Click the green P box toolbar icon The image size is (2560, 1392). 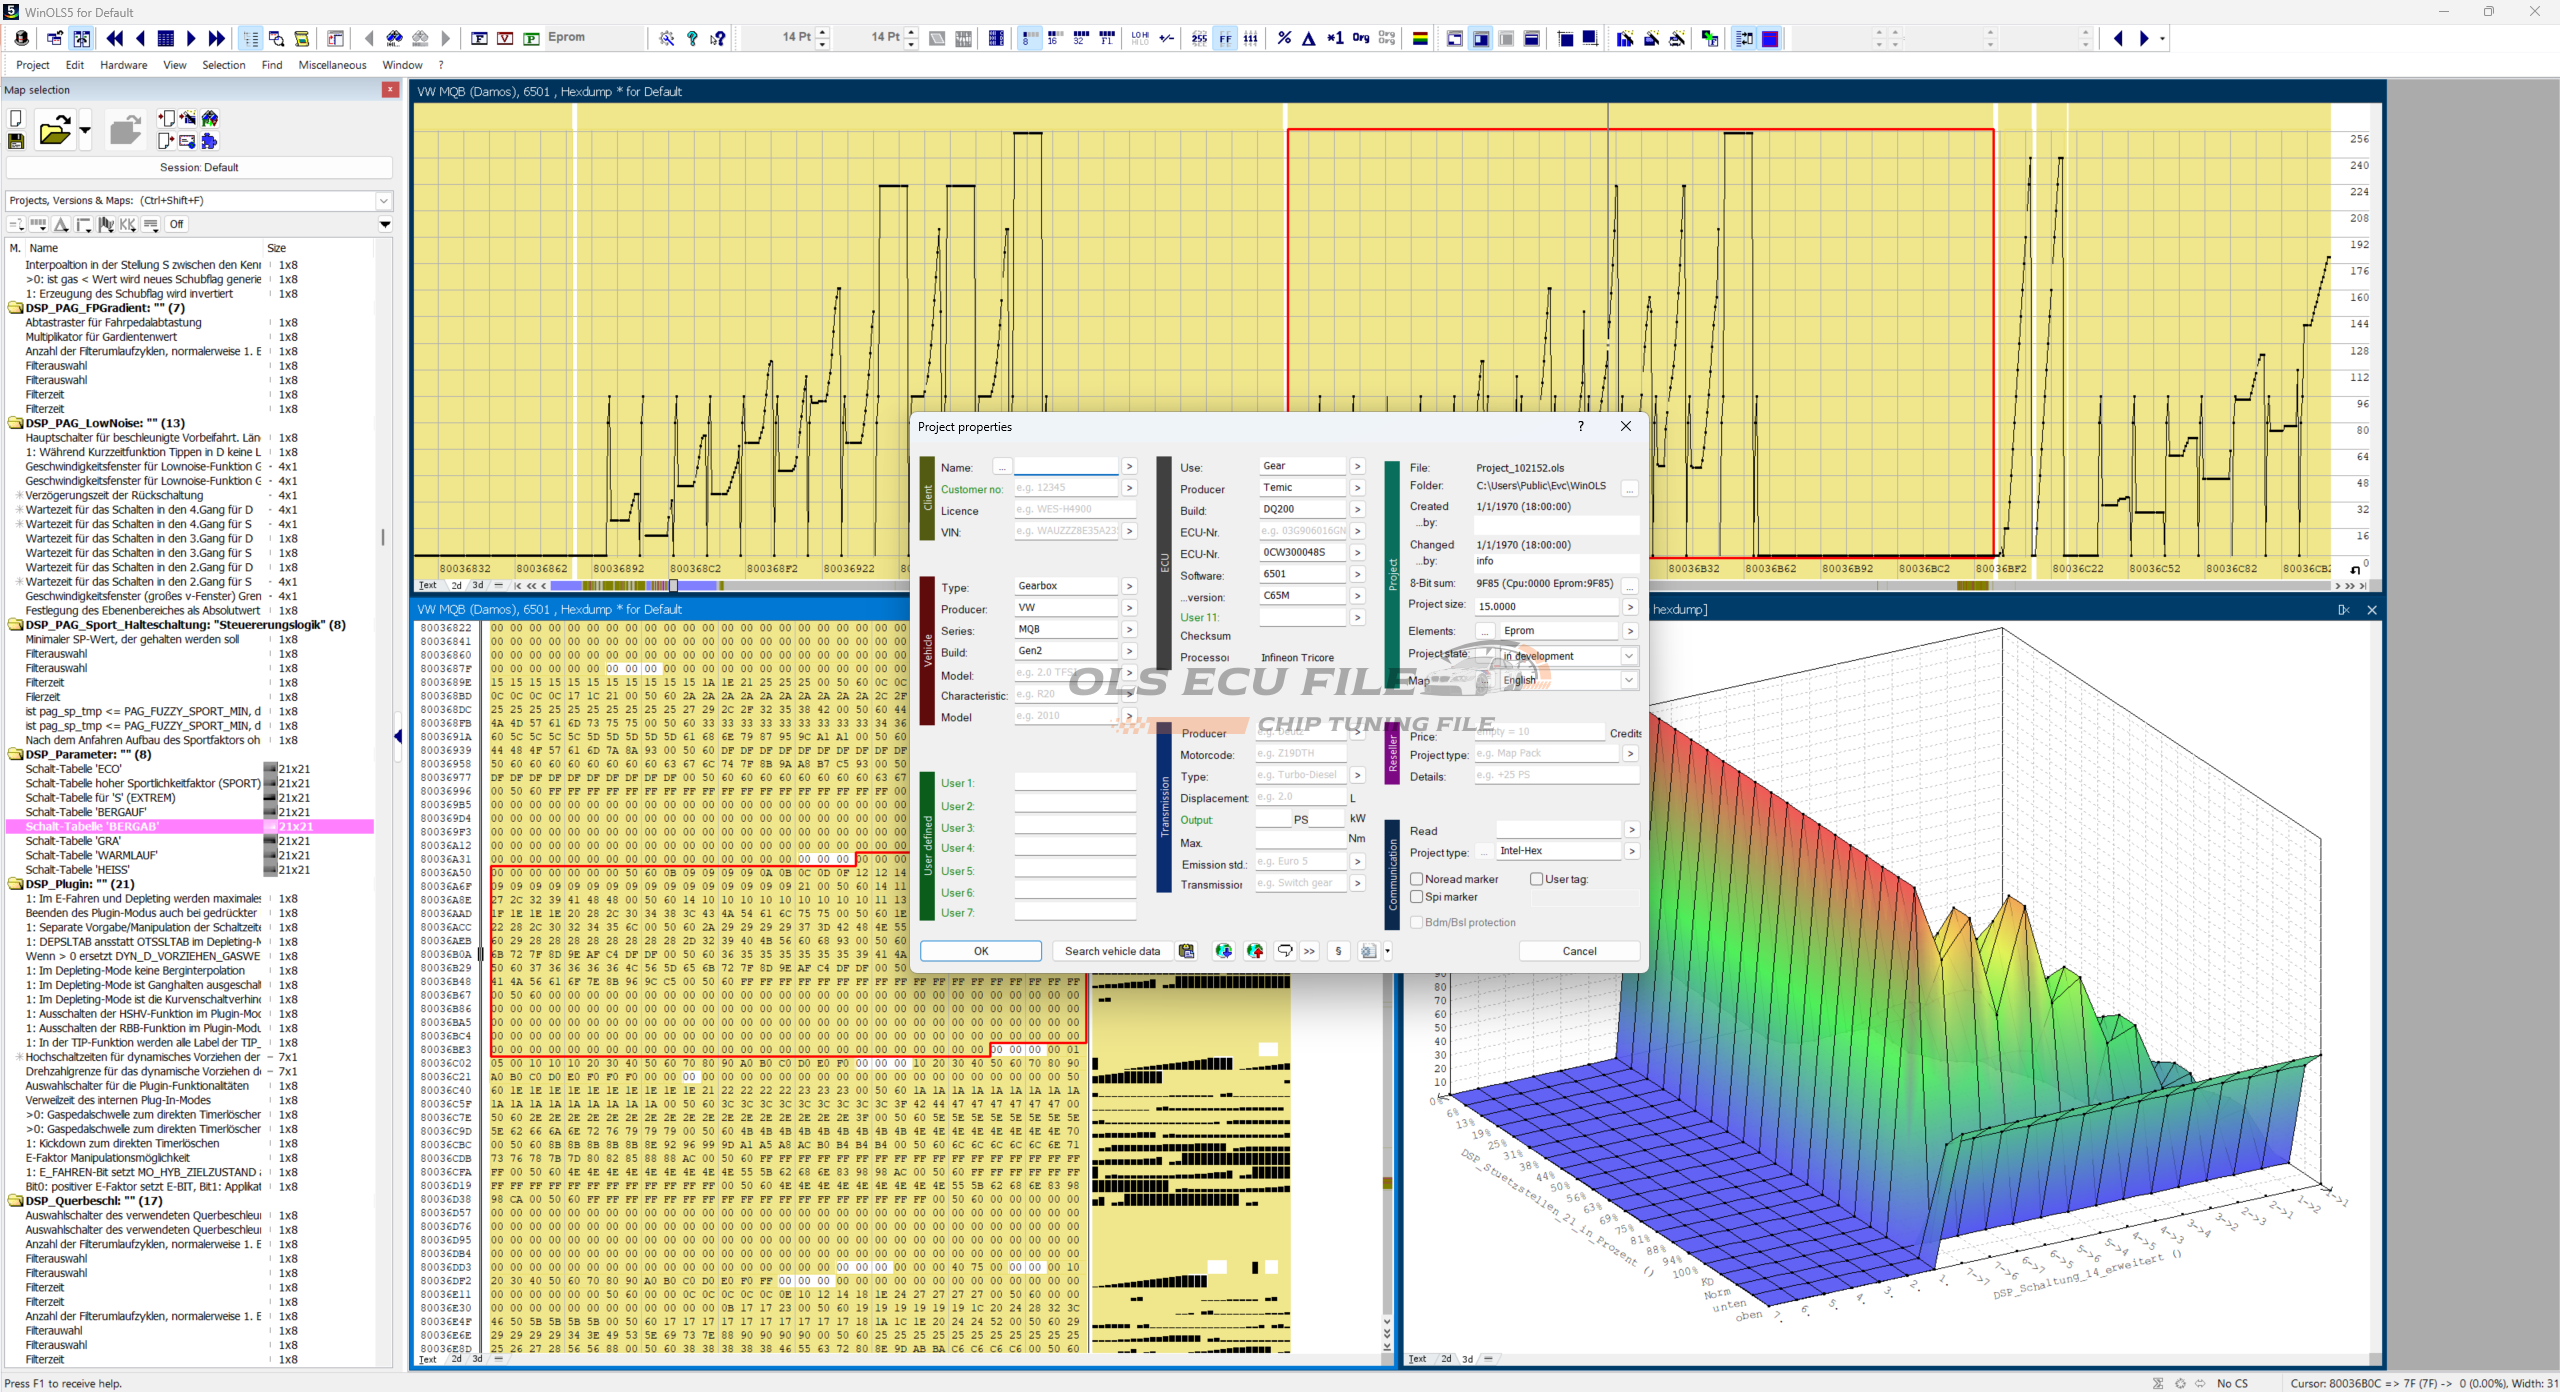[531, 38]
